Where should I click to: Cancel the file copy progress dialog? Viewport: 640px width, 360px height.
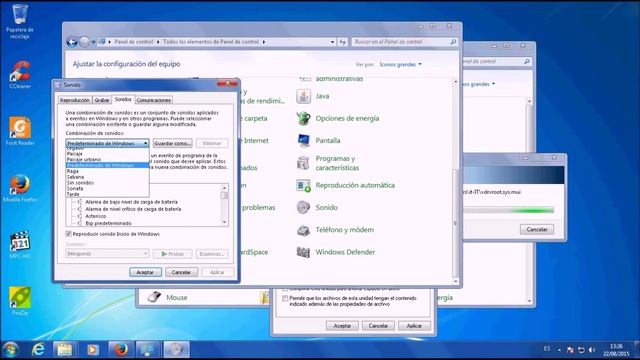click(x=537, y=229)
